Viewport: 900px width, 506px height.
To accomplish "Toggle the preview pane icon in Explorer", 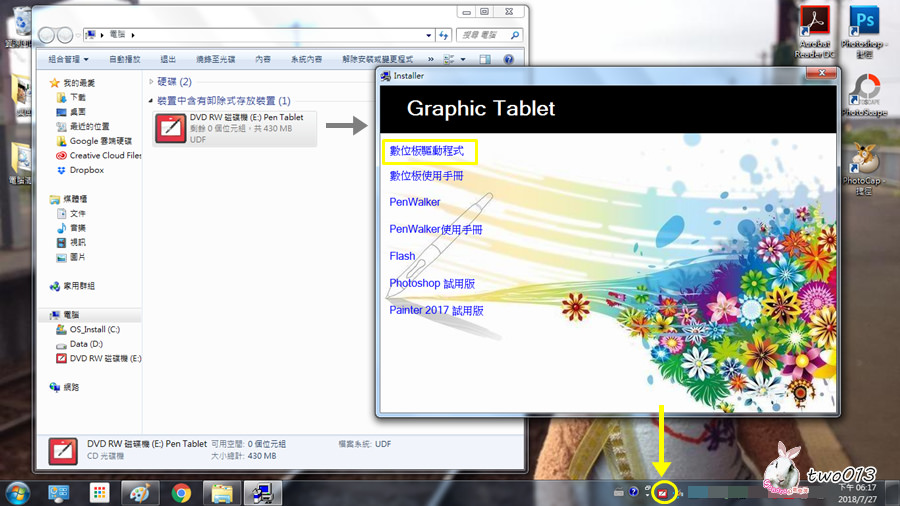I will [x=485, y=59].
